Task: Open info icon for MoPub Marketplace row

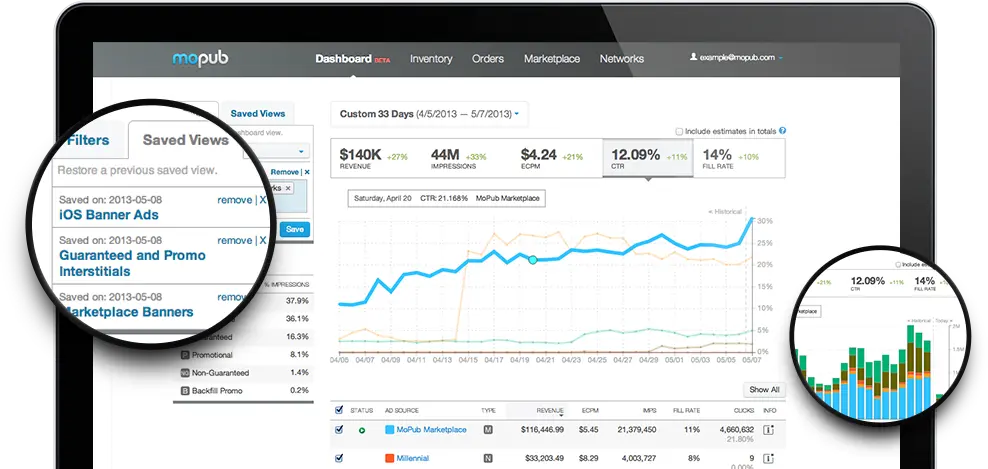Action: tap(768, 430)
